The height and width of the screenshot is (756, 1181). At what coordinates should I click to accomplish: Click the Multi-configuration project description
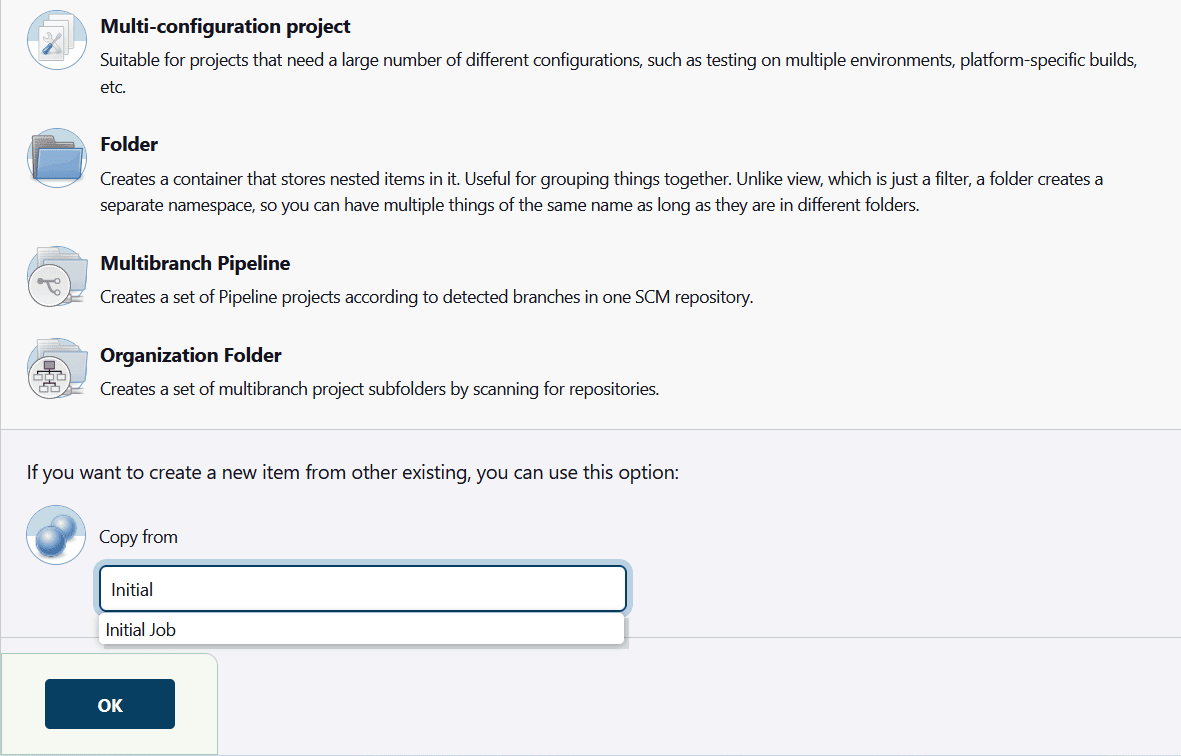(618, 73)
